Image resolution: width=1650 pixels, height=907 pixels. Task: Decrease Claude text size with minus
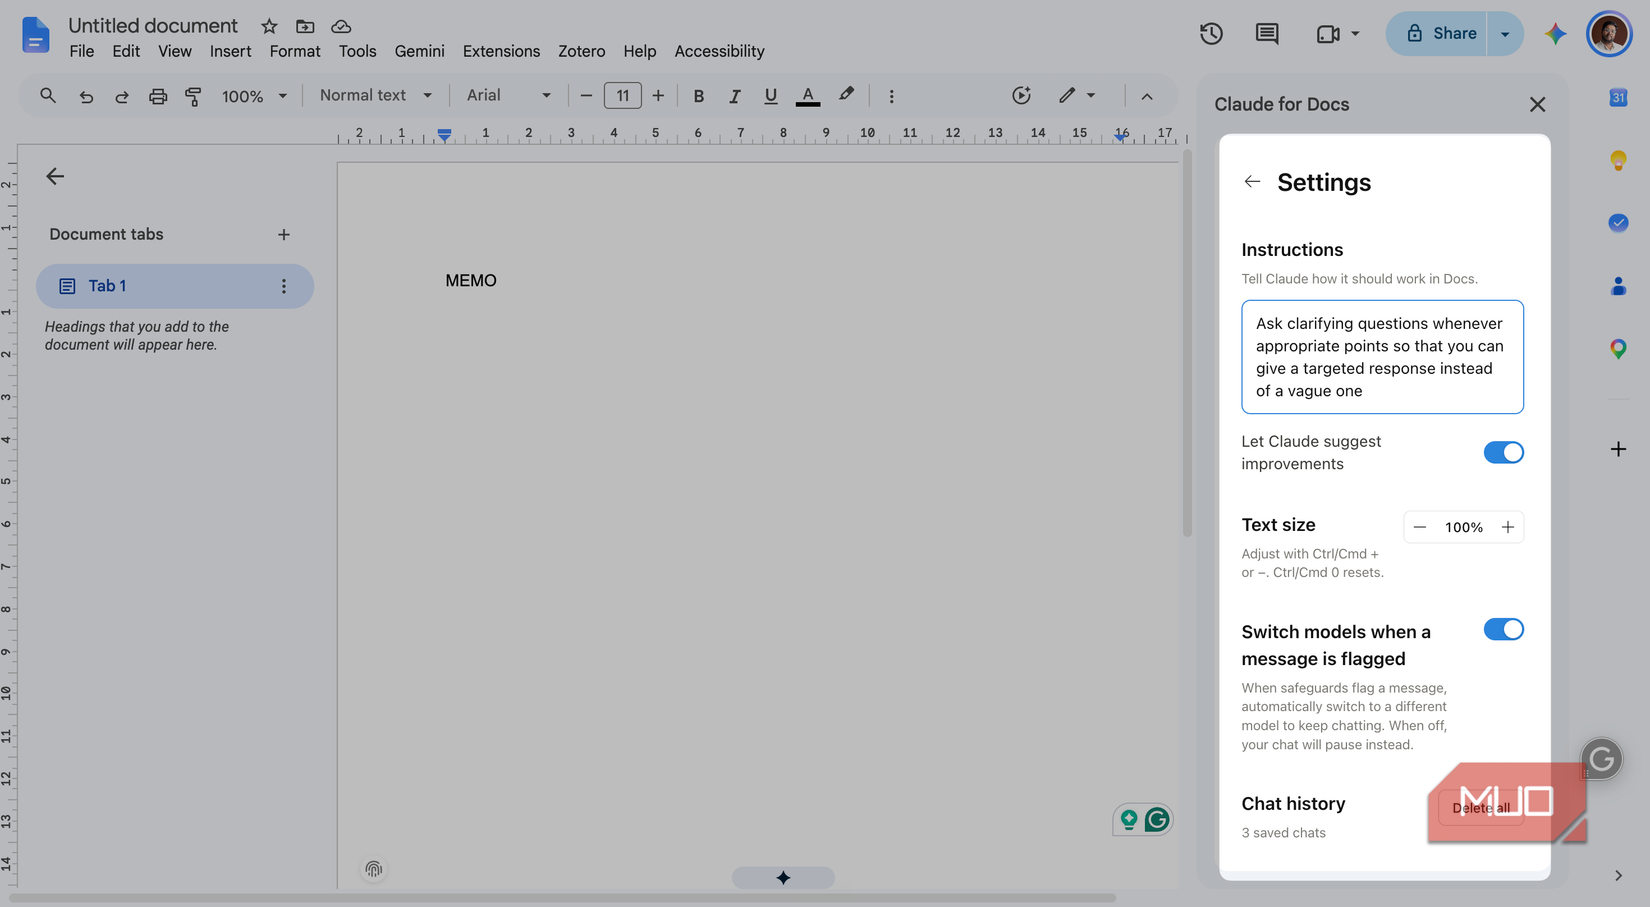click(x=1420, y=527)
